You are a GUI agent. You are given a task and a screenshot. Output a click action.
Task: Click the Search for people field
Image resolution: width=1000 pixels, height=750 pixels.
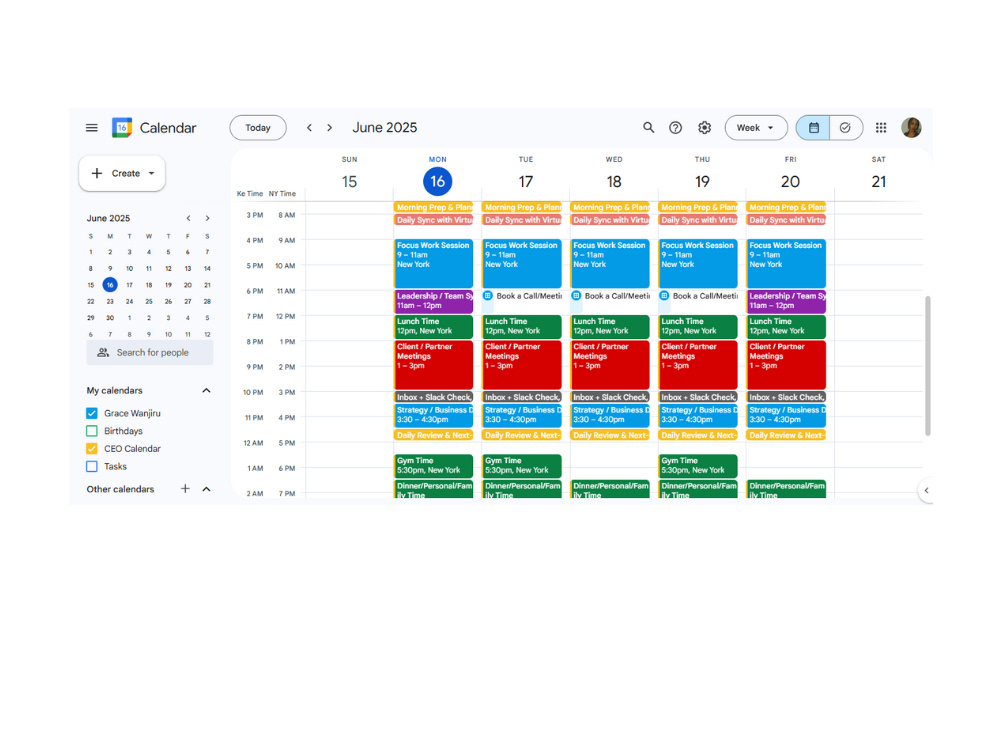pos(150,353)
